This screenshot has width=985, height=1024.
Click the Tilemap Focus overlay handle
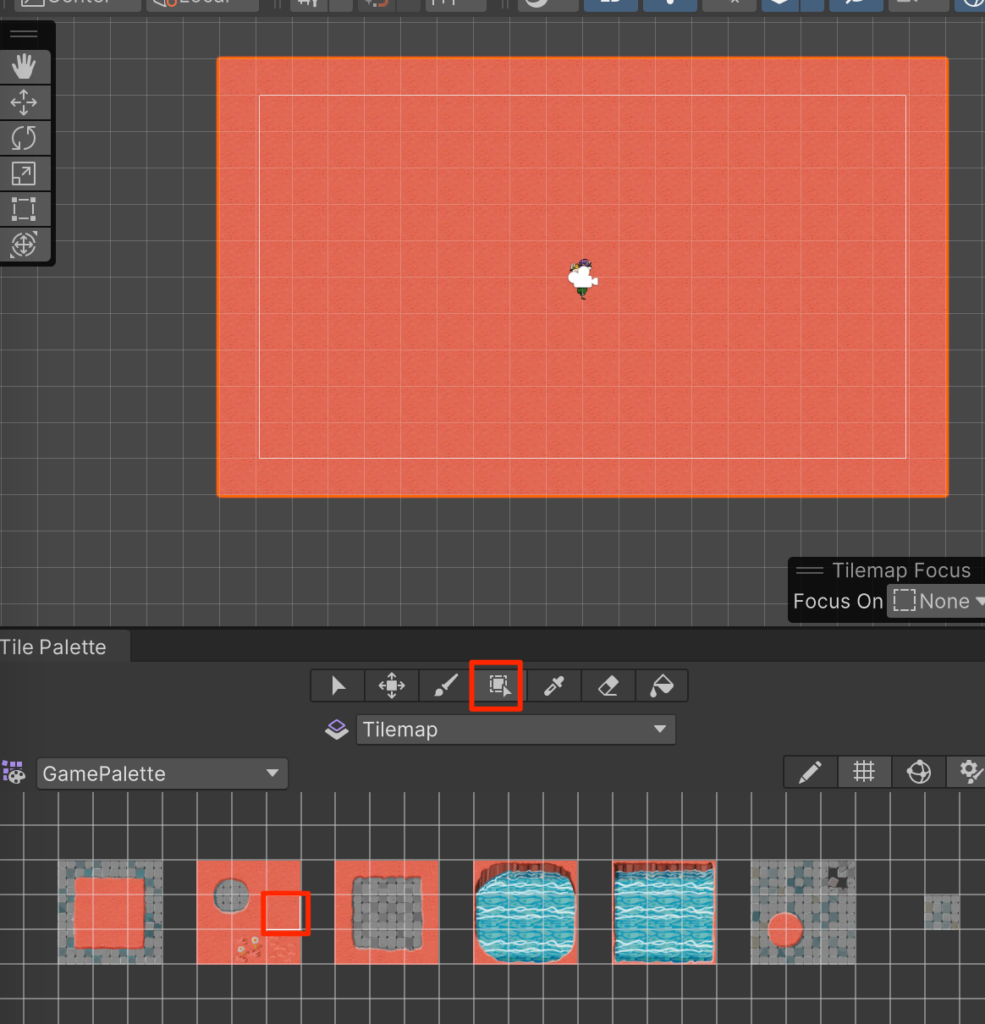click(x=809, y=571)
